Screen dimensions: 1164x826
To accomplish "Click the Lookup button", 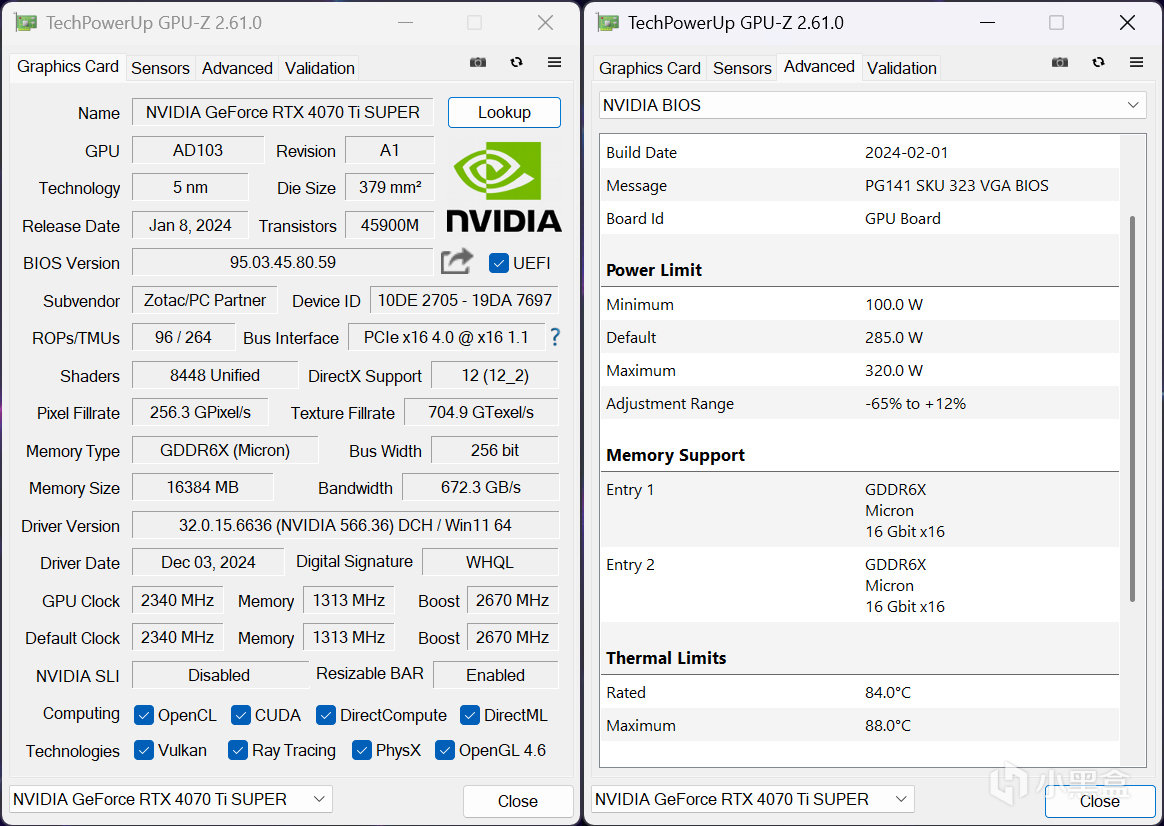I will (x=504, y=112).
